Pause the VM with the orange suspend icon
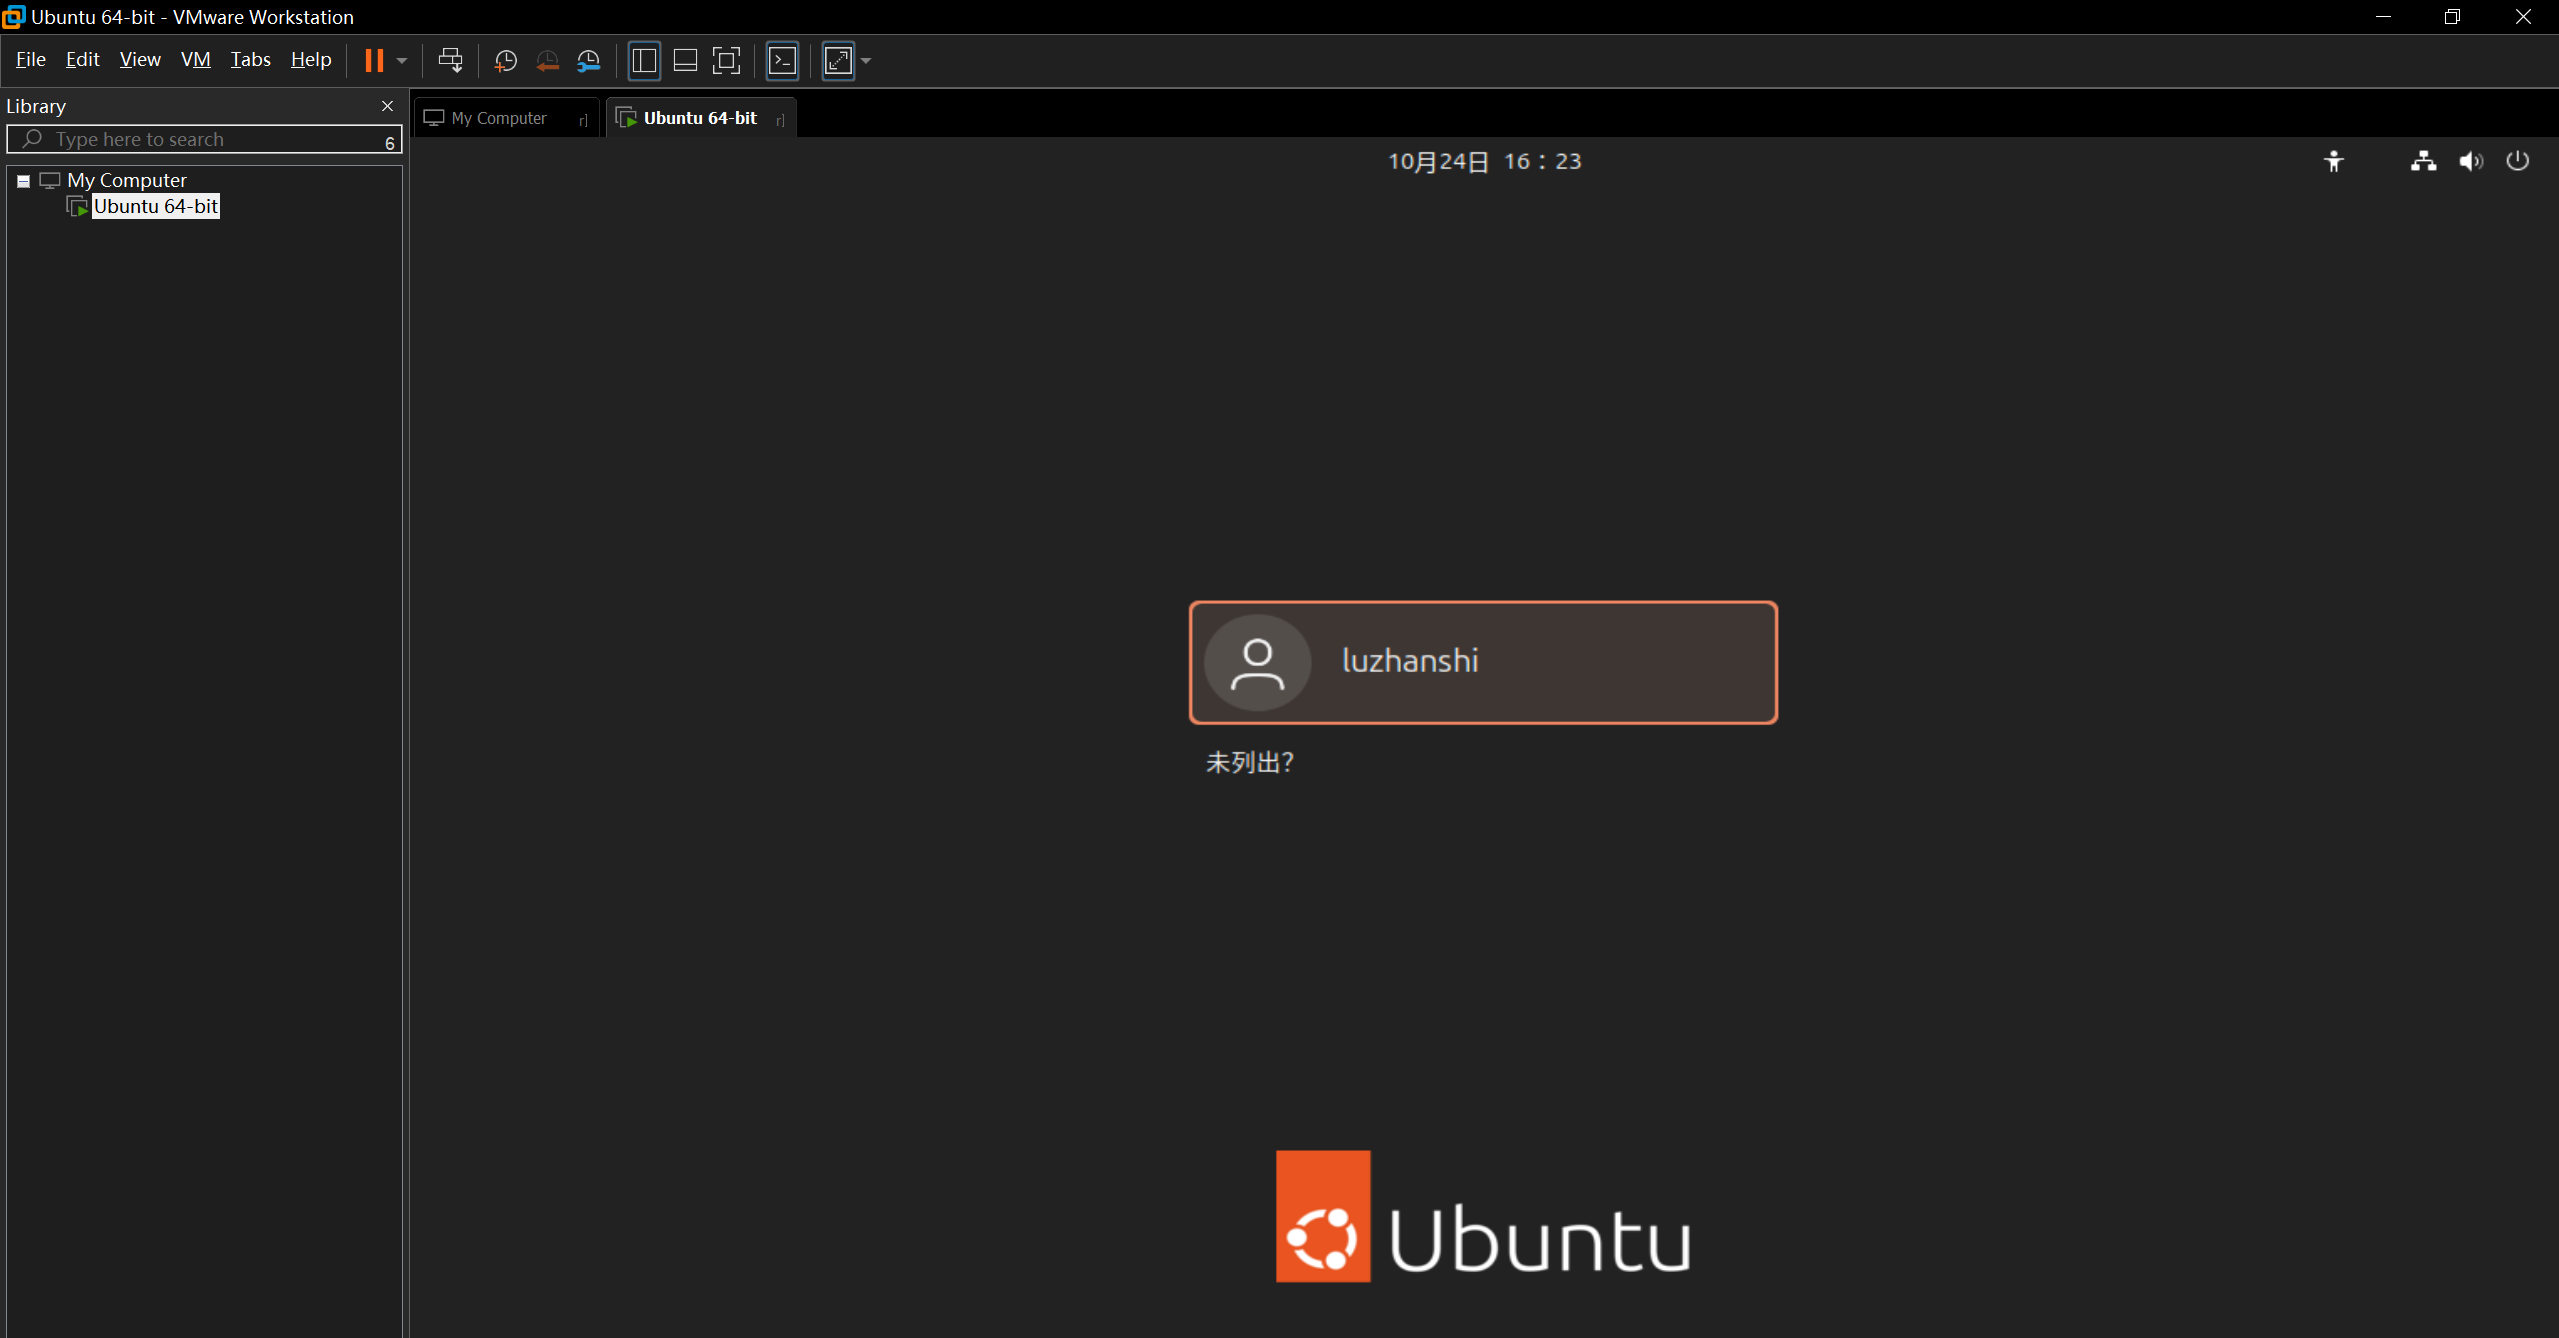 (374, 61)
